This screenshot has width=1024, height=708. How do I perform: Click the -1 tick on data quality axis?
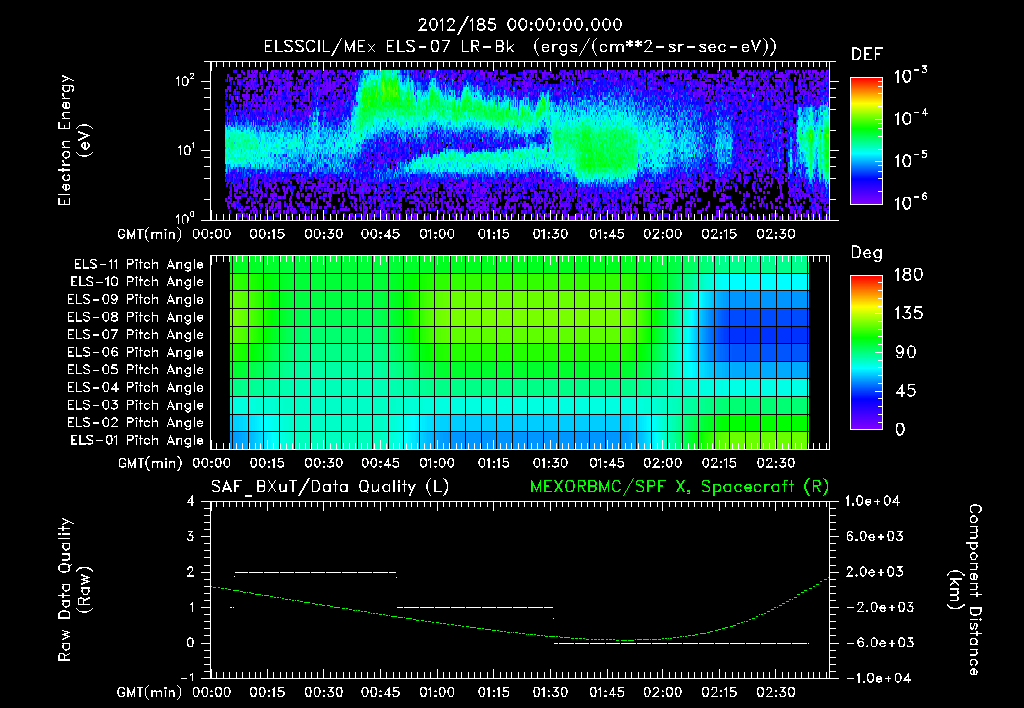[x=187, y=677]
